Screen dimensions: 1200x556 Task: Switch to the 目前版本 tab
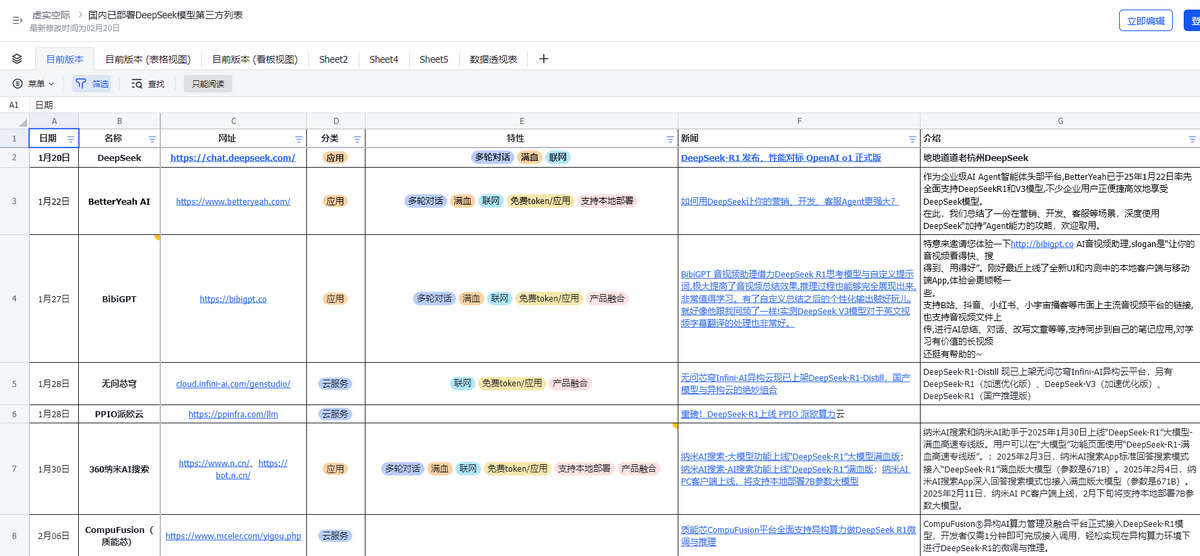coord(65,59)
